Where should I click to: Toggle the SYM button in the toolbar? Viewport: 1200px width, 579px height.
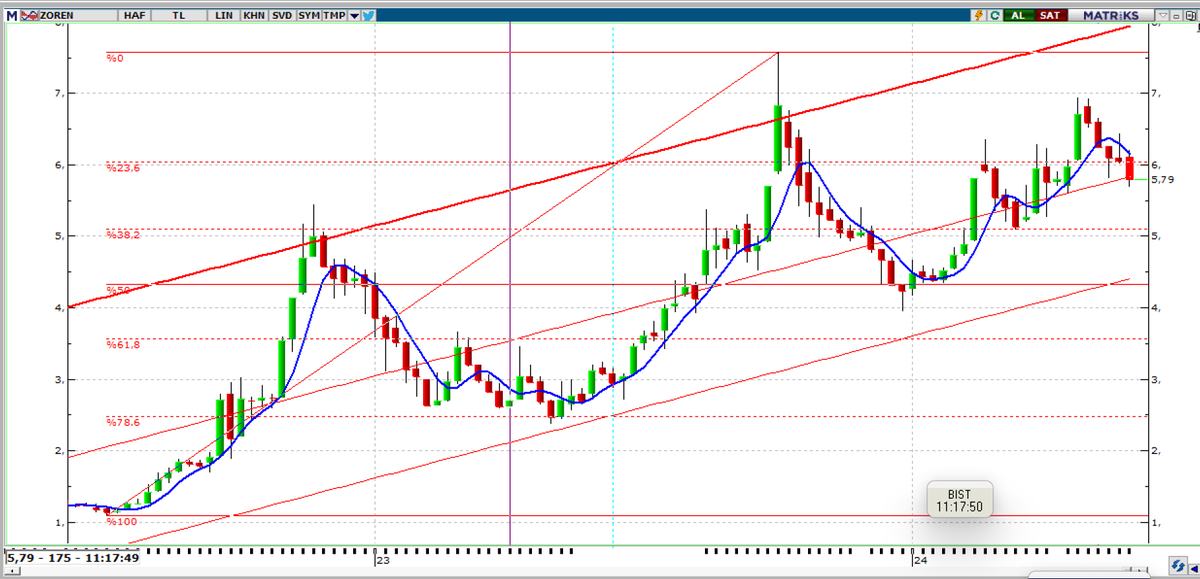(309, 15)
